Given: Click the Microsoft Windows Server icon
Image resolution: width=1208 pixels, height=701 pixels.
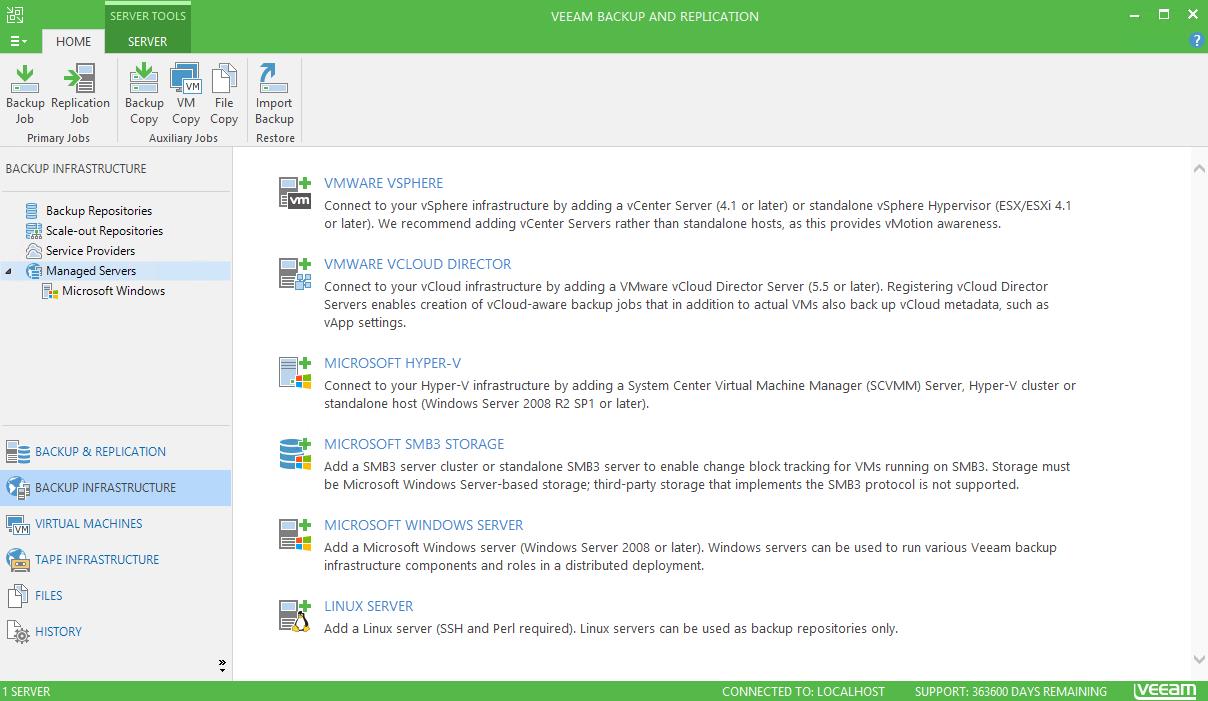Looking at the screenshot, I should tap(295, 535).
